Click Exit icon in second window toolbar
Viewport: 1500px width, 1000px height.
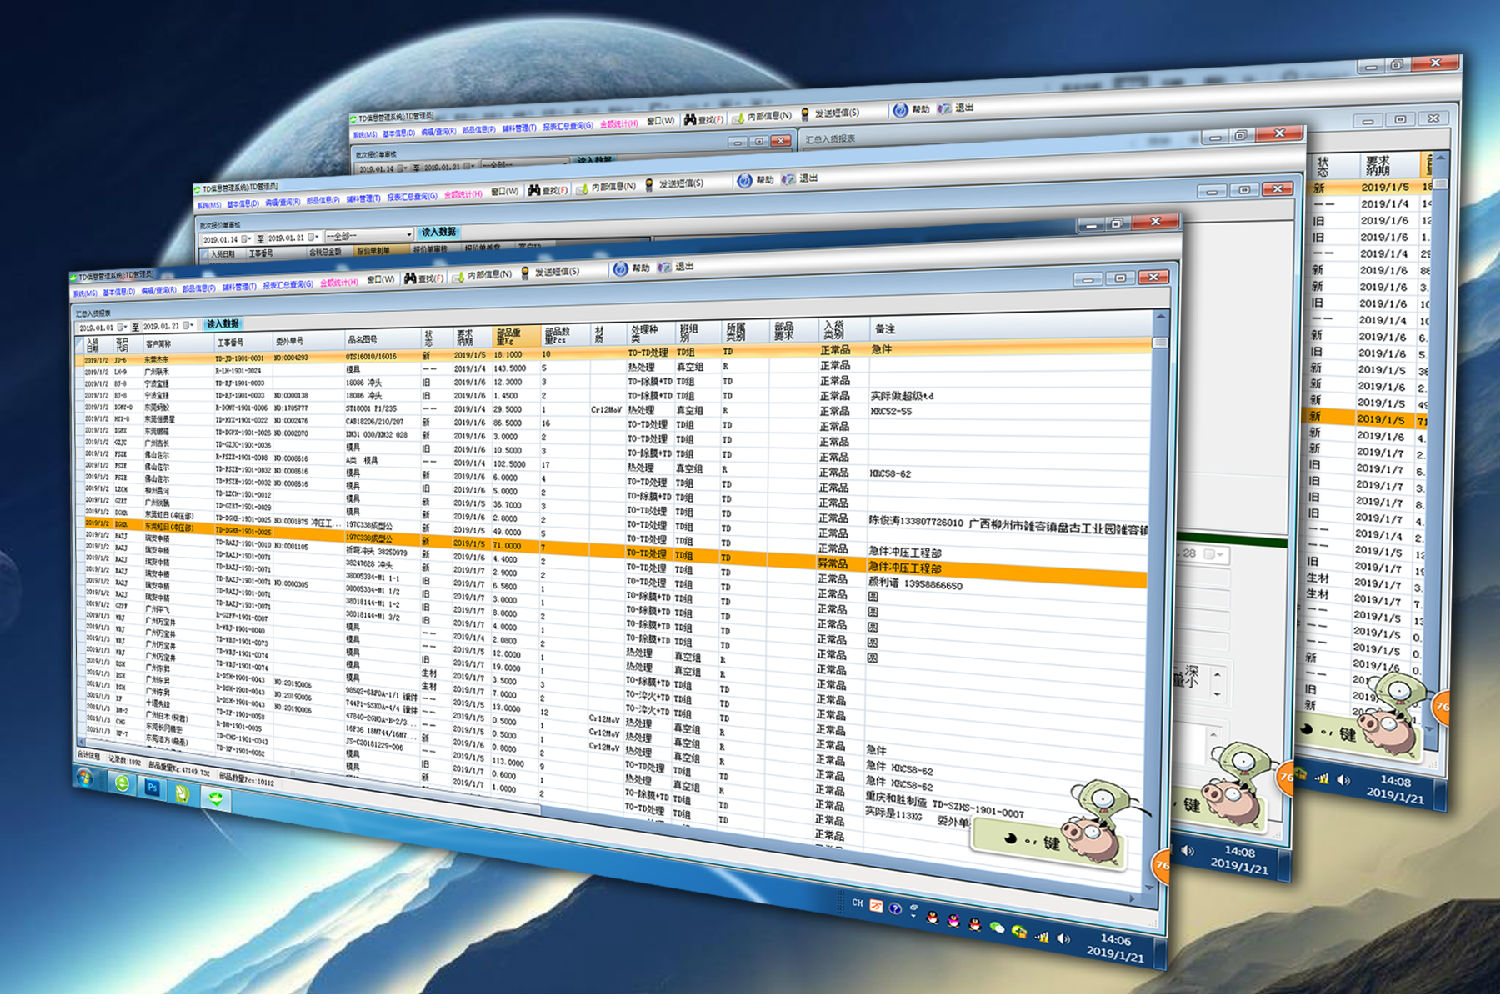click(788, 179)
